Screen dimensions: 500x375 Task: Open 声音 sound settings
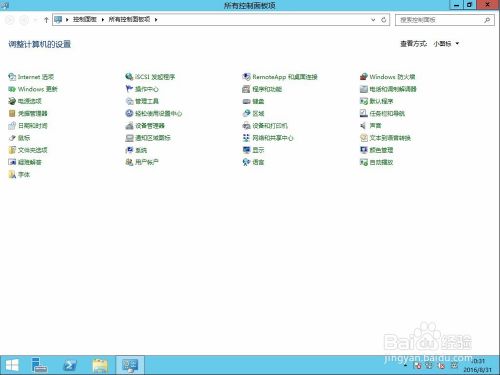(371, 126)
